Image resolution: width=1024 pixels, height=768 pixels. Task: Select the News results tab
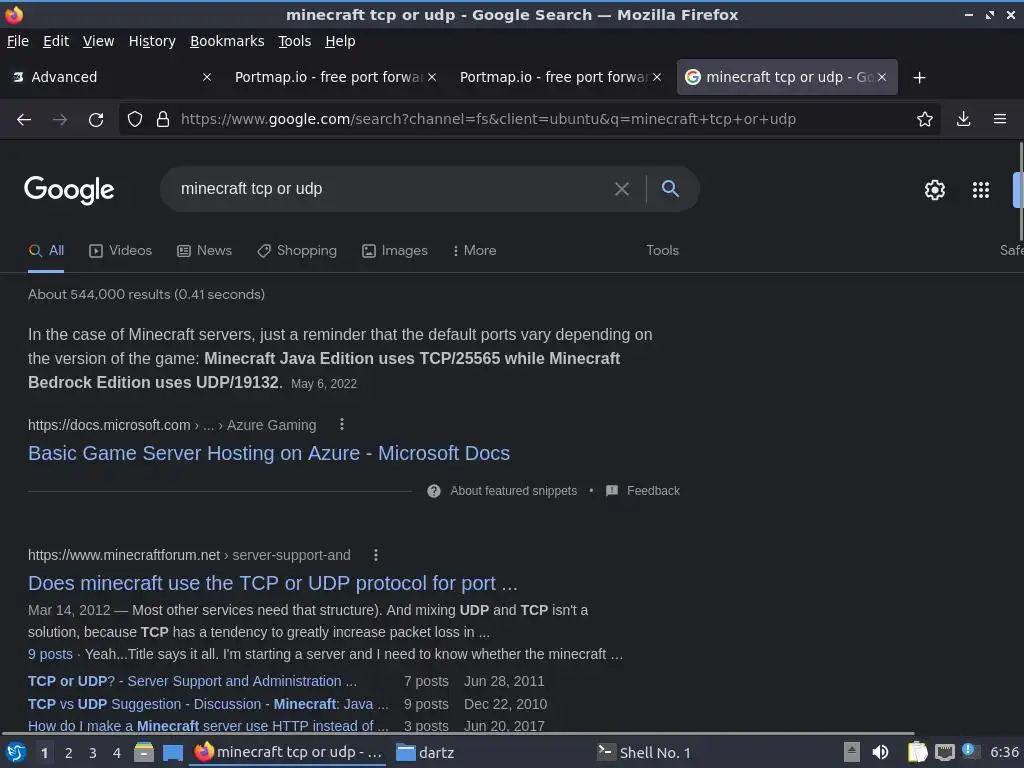204,251
